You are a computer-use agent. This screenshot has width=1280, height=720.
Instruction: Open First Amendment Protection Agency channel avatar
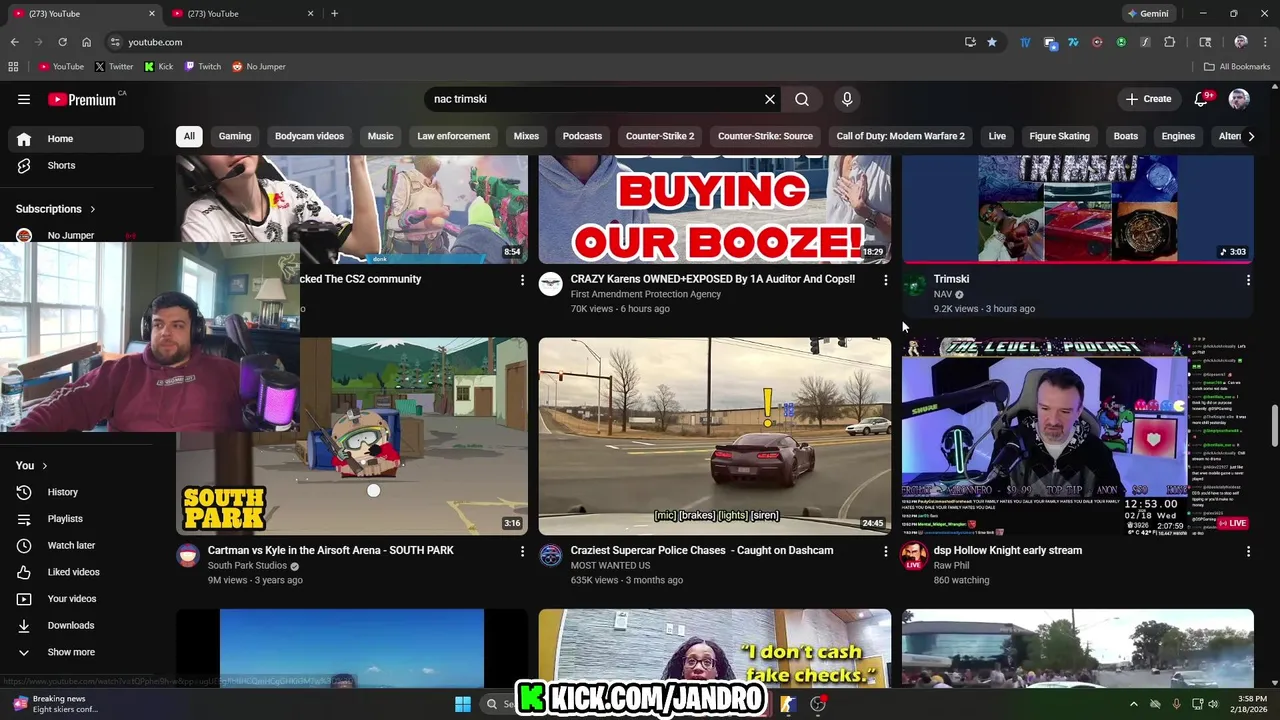(551, 285)
